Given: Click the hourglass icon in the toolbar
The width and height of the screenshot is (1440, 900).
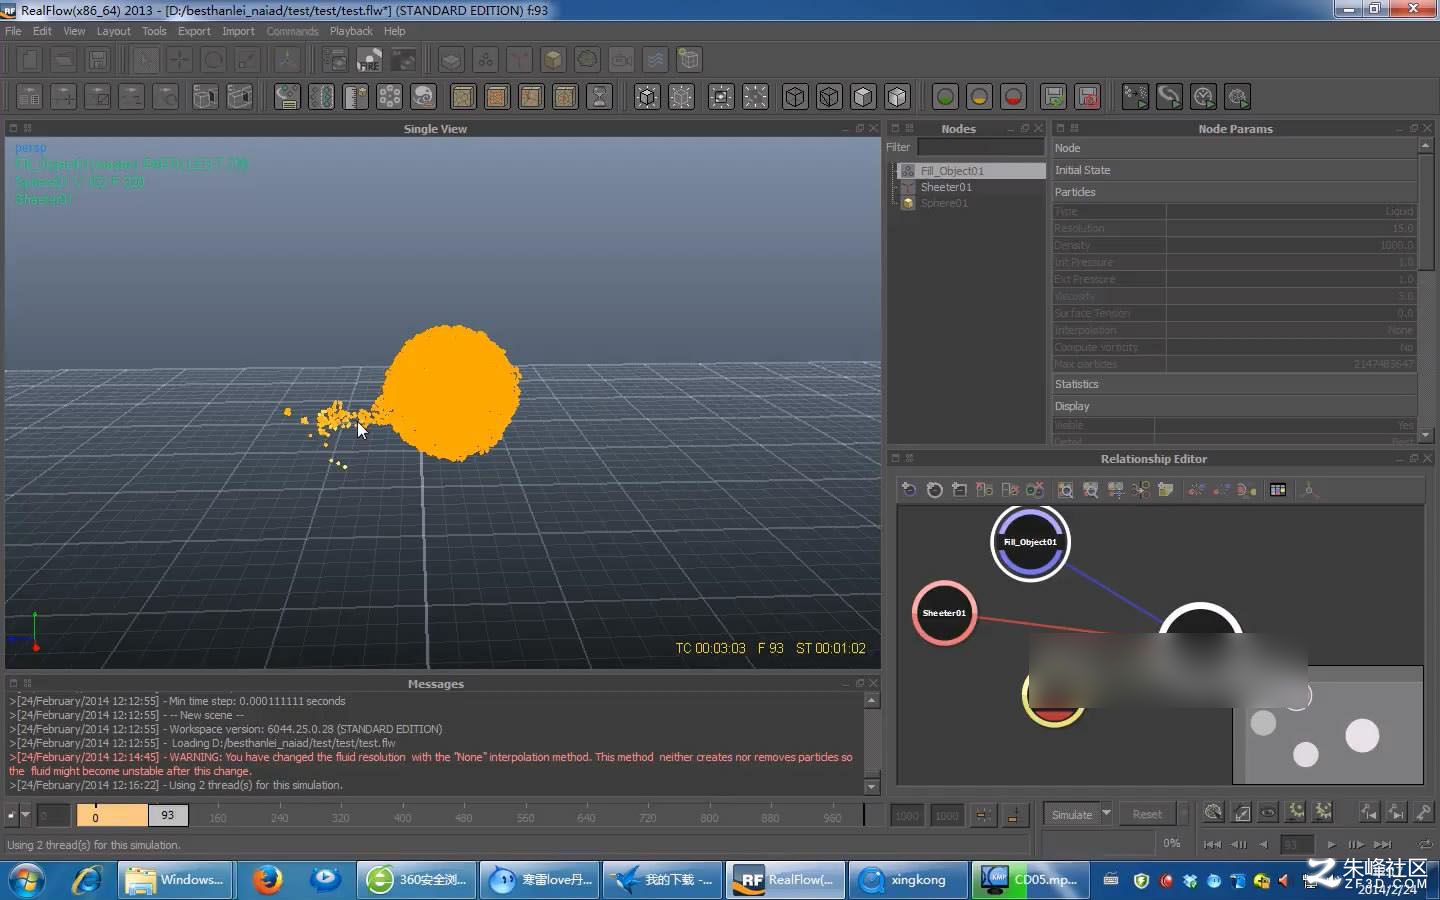Looking at the screenshot, I should pyautogui.click(x=599, y=97).
